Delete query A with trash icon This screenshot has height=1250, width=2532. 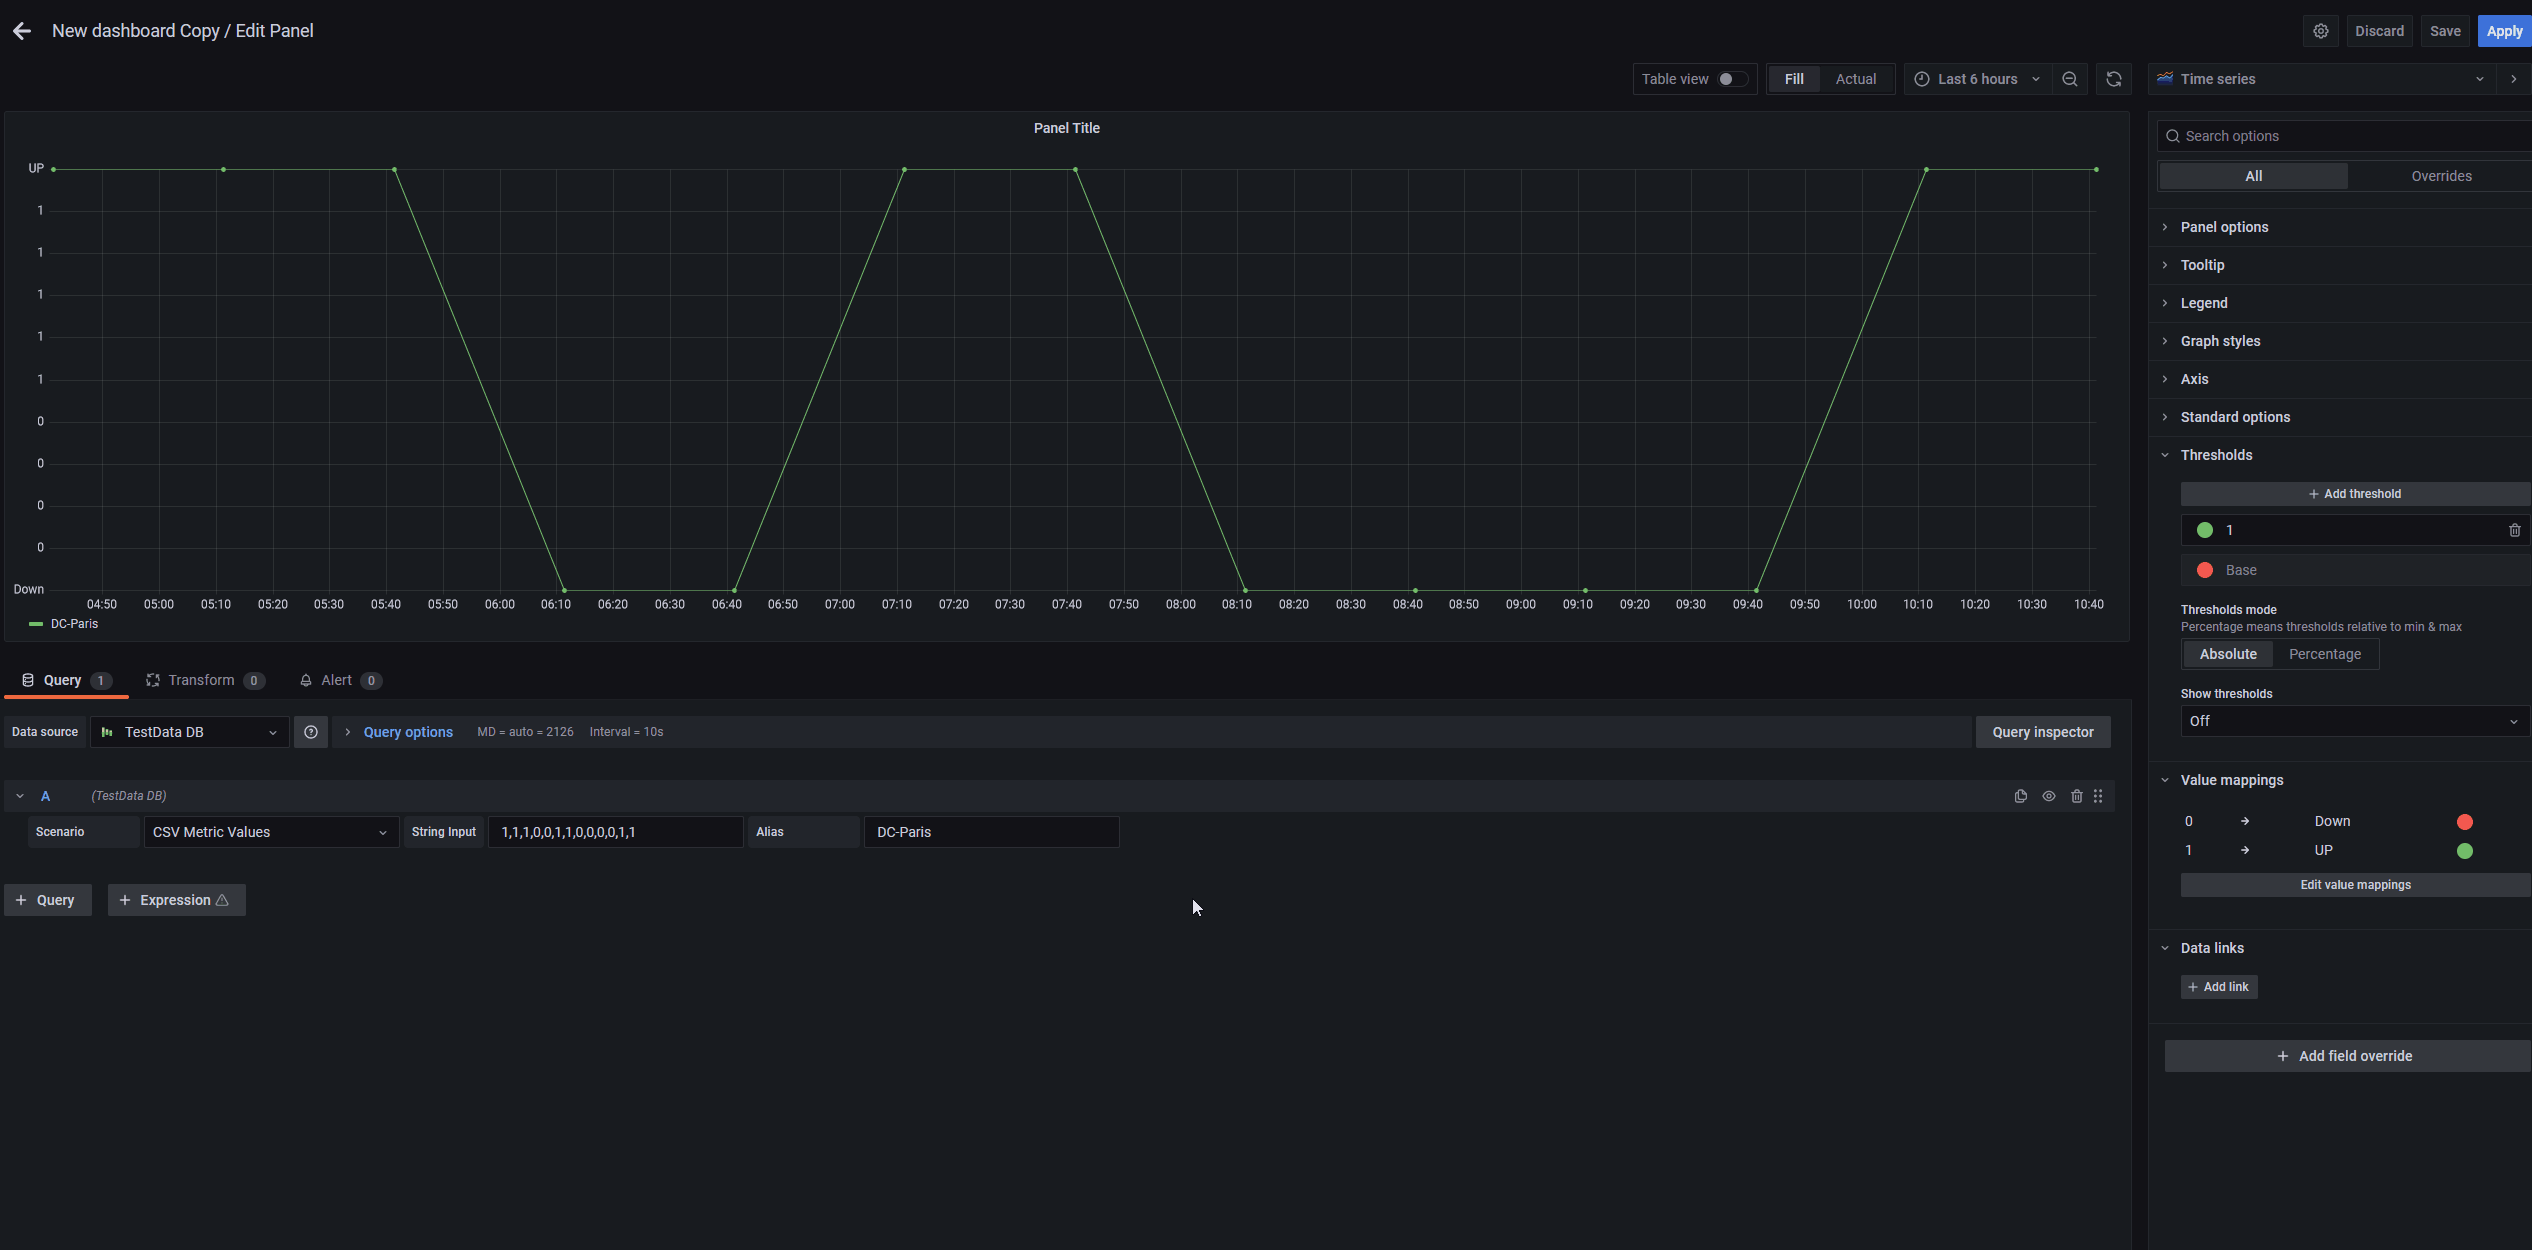pos(2076,796)
